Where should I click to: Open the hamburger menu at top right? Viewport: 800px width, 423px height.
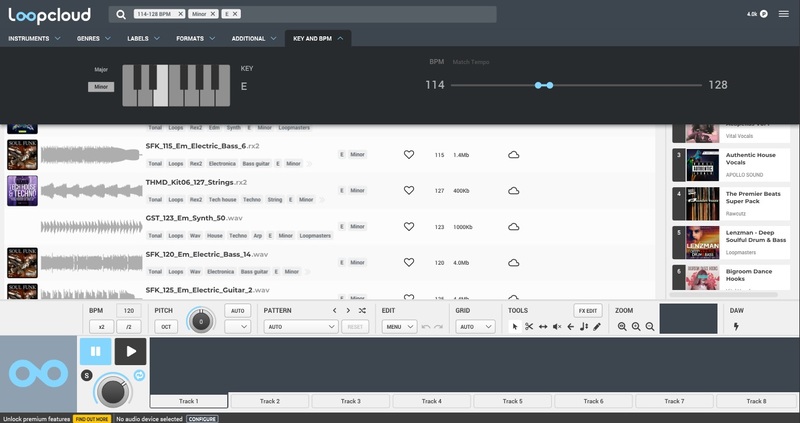click(782, 14)
